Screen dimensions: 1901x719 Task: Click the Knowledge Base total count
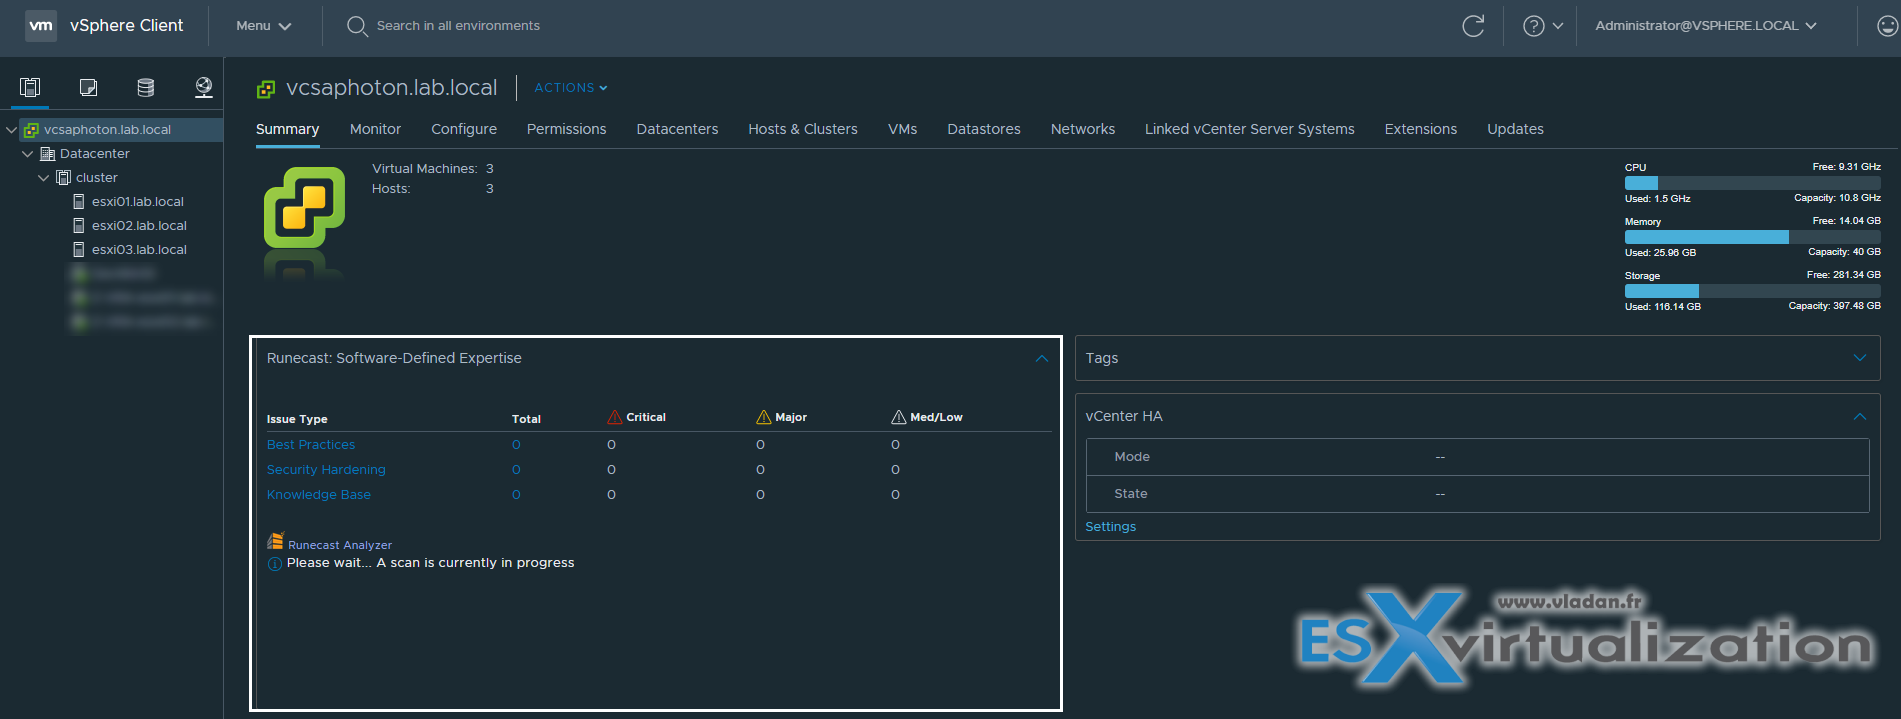tap(516, 495)
